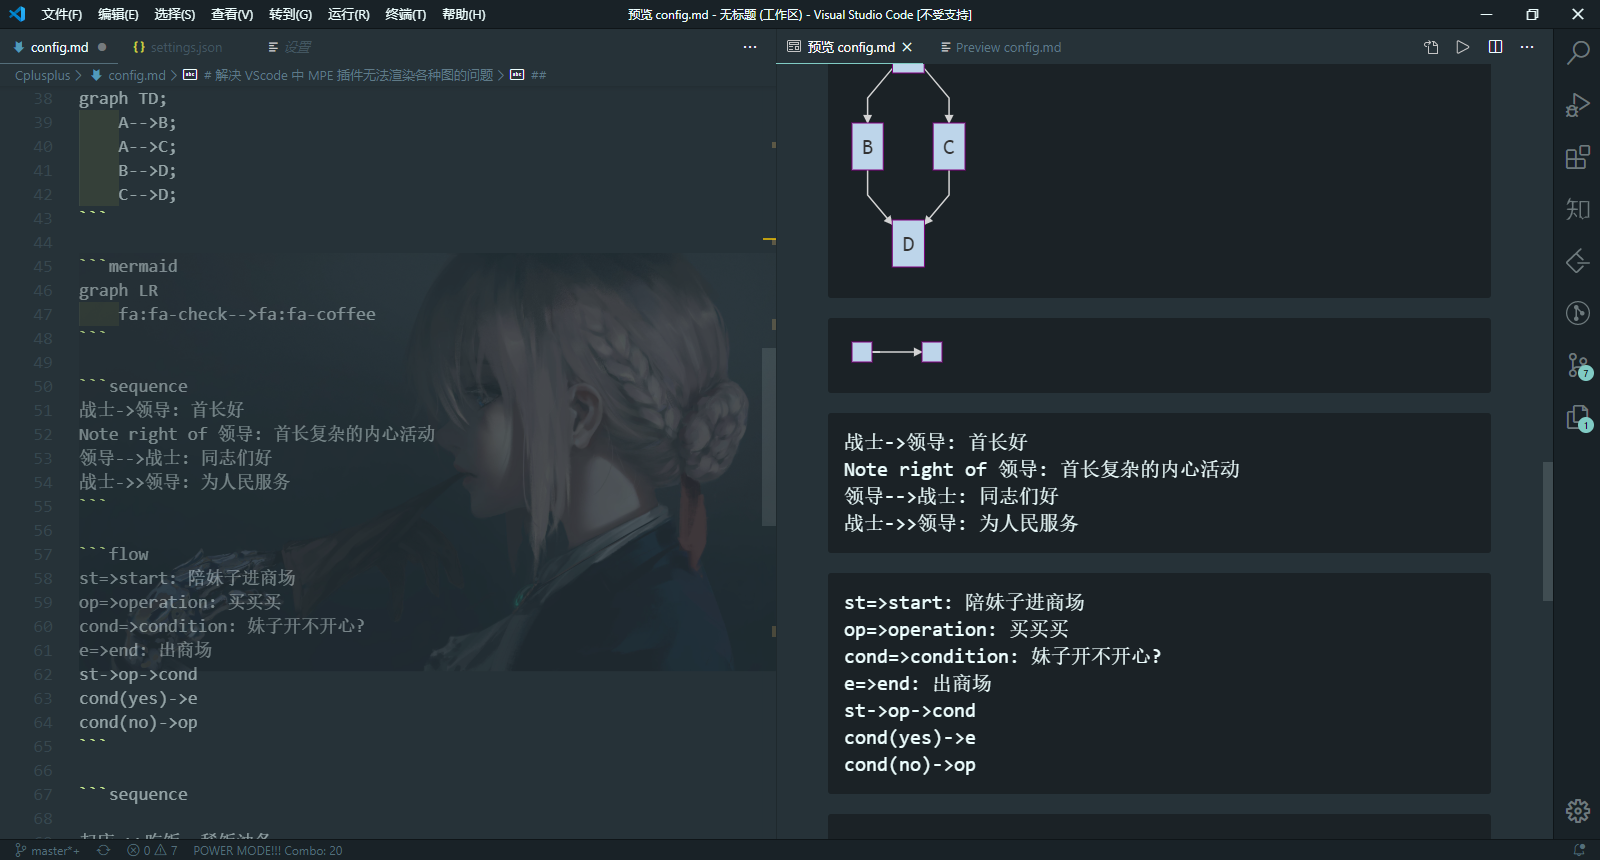This screenshot has width=1600, height=860.
Task: Open the Manage gear icon
Action: tap(1578, 810)
